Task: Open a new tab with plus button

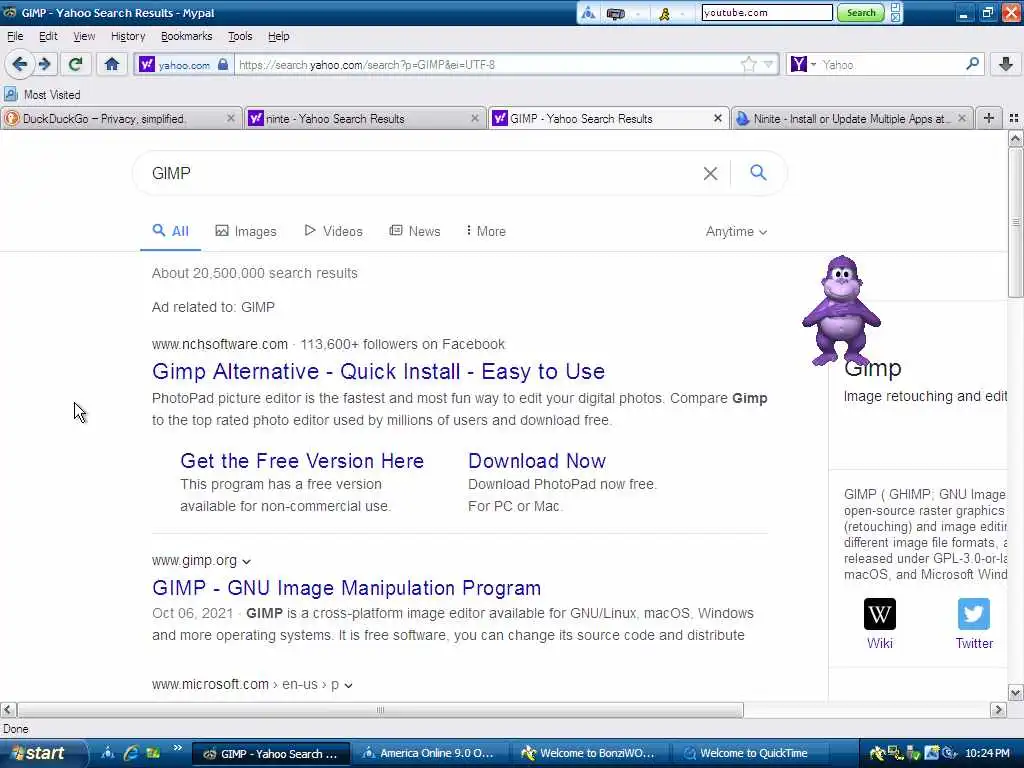Action: 989,118
